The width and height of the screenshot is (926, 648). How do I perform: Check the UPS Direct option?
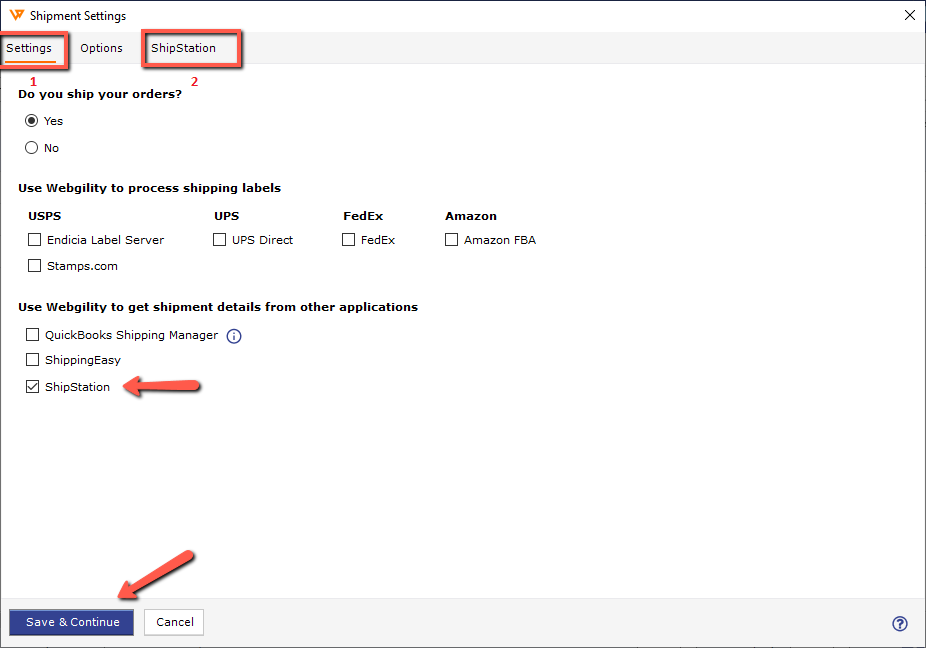point(220,240)
